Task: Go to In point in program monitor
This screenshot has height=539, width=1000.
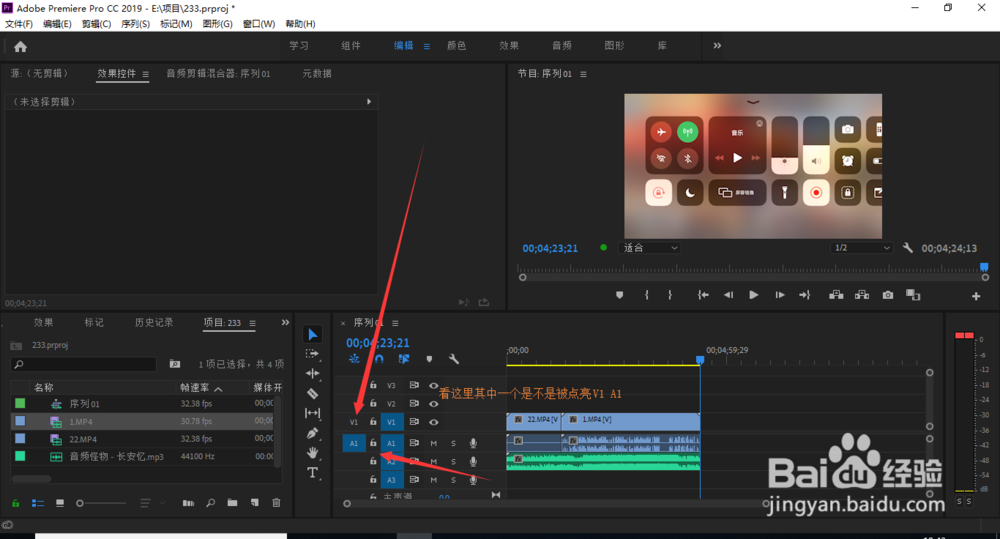Action: click(703, 295)
